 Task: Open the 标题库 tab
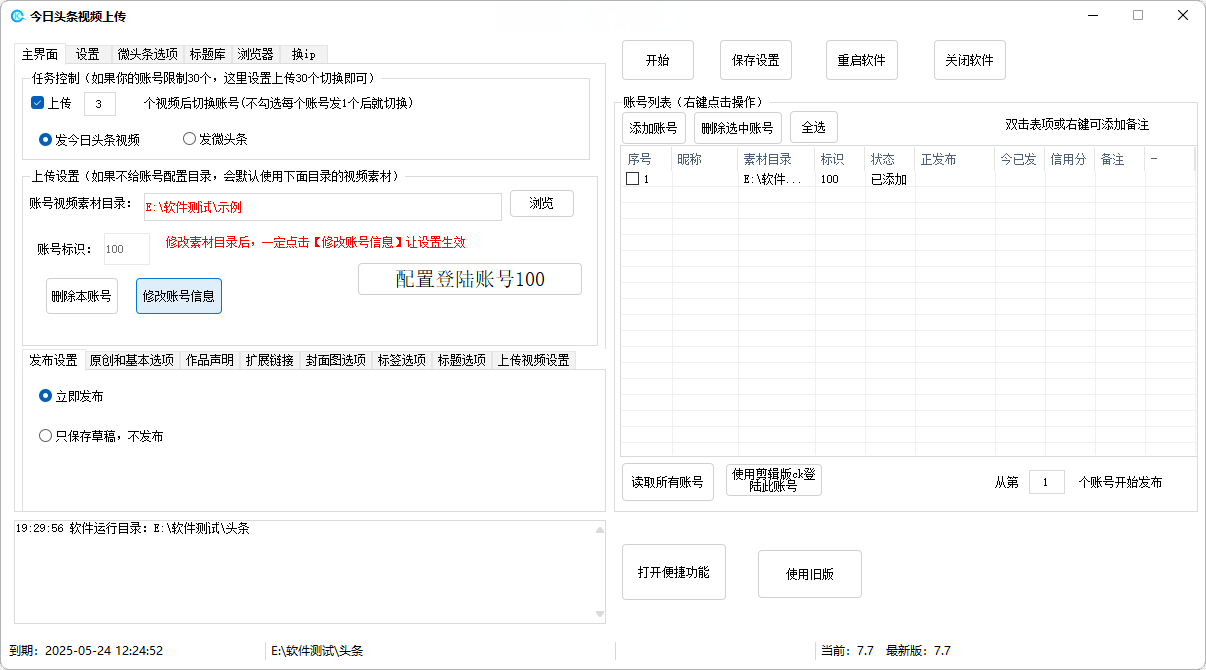click(x=208, y=54)
